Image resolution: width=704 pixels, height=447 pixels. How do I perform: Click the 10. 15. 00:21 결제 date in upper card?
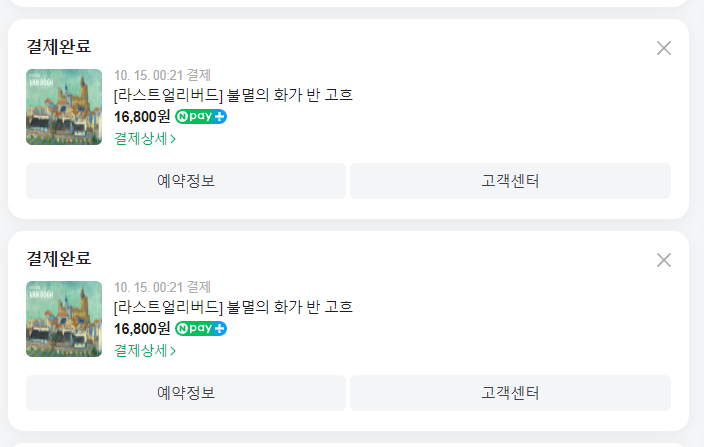click(x=162, y=75)
